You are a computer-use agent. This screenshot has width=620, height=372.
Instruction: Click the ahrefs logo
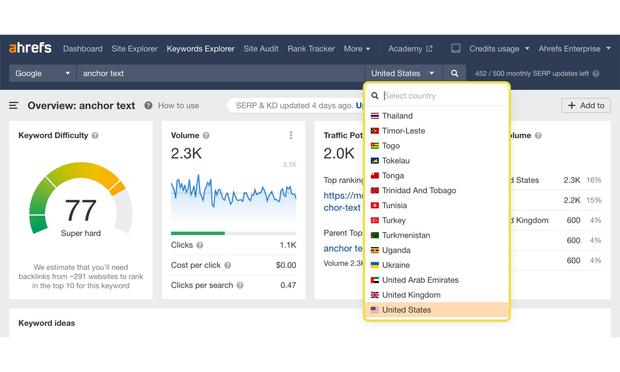tap(30, 48)
